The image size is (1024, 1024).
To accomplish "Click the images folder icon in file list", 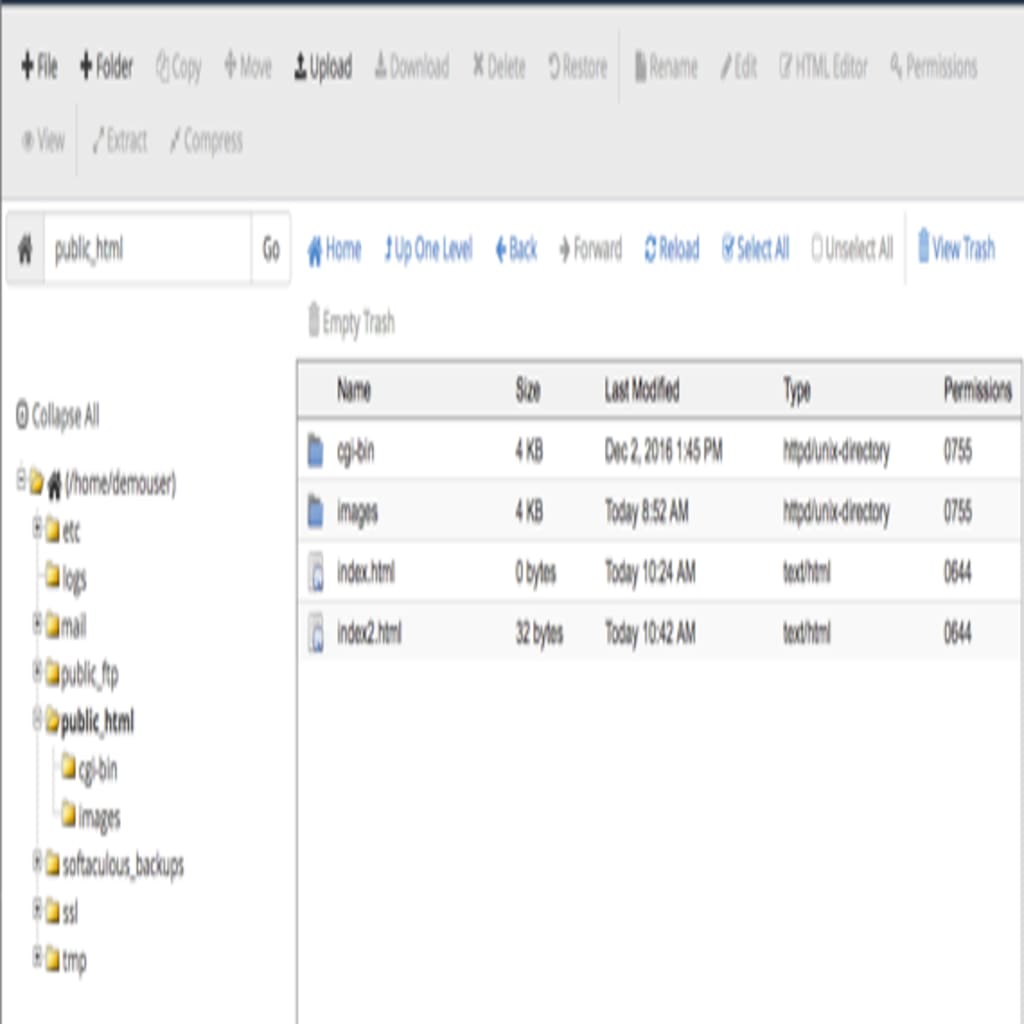I will coord(315,511).
